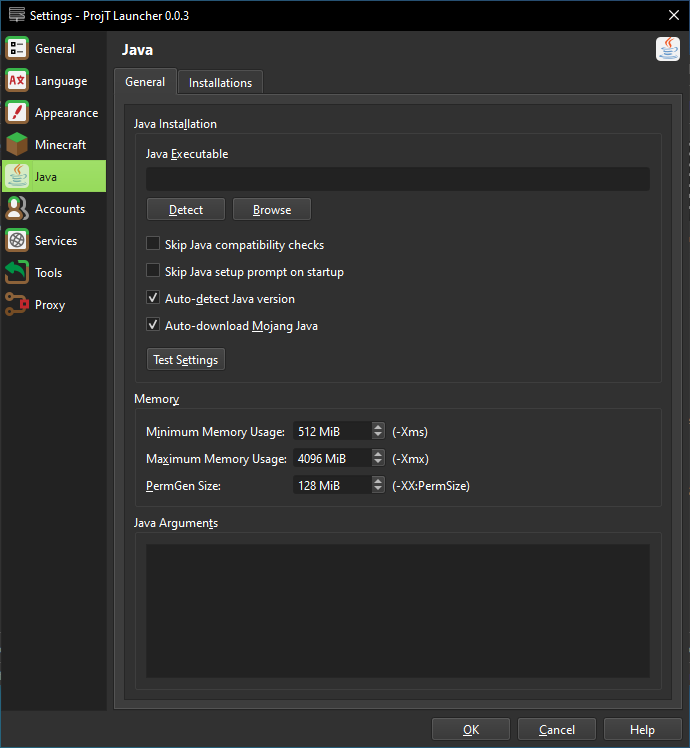
Task: Click the Services globe icon
Action: click(x=17, y=240)
